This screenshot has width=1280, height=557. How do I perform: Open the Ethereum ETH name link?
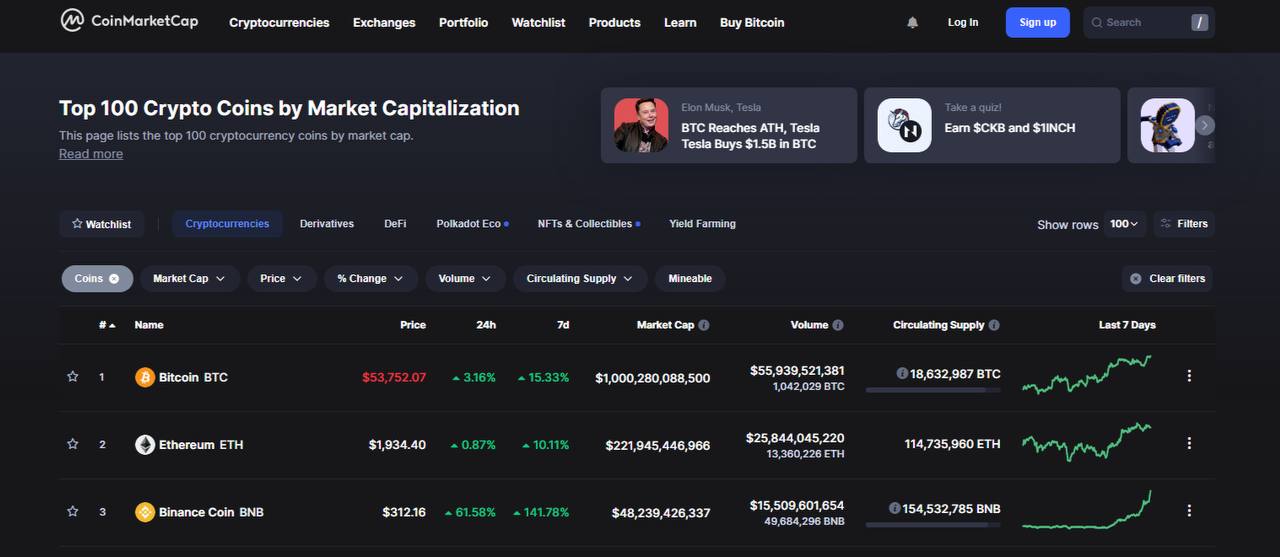pos(201,444)
